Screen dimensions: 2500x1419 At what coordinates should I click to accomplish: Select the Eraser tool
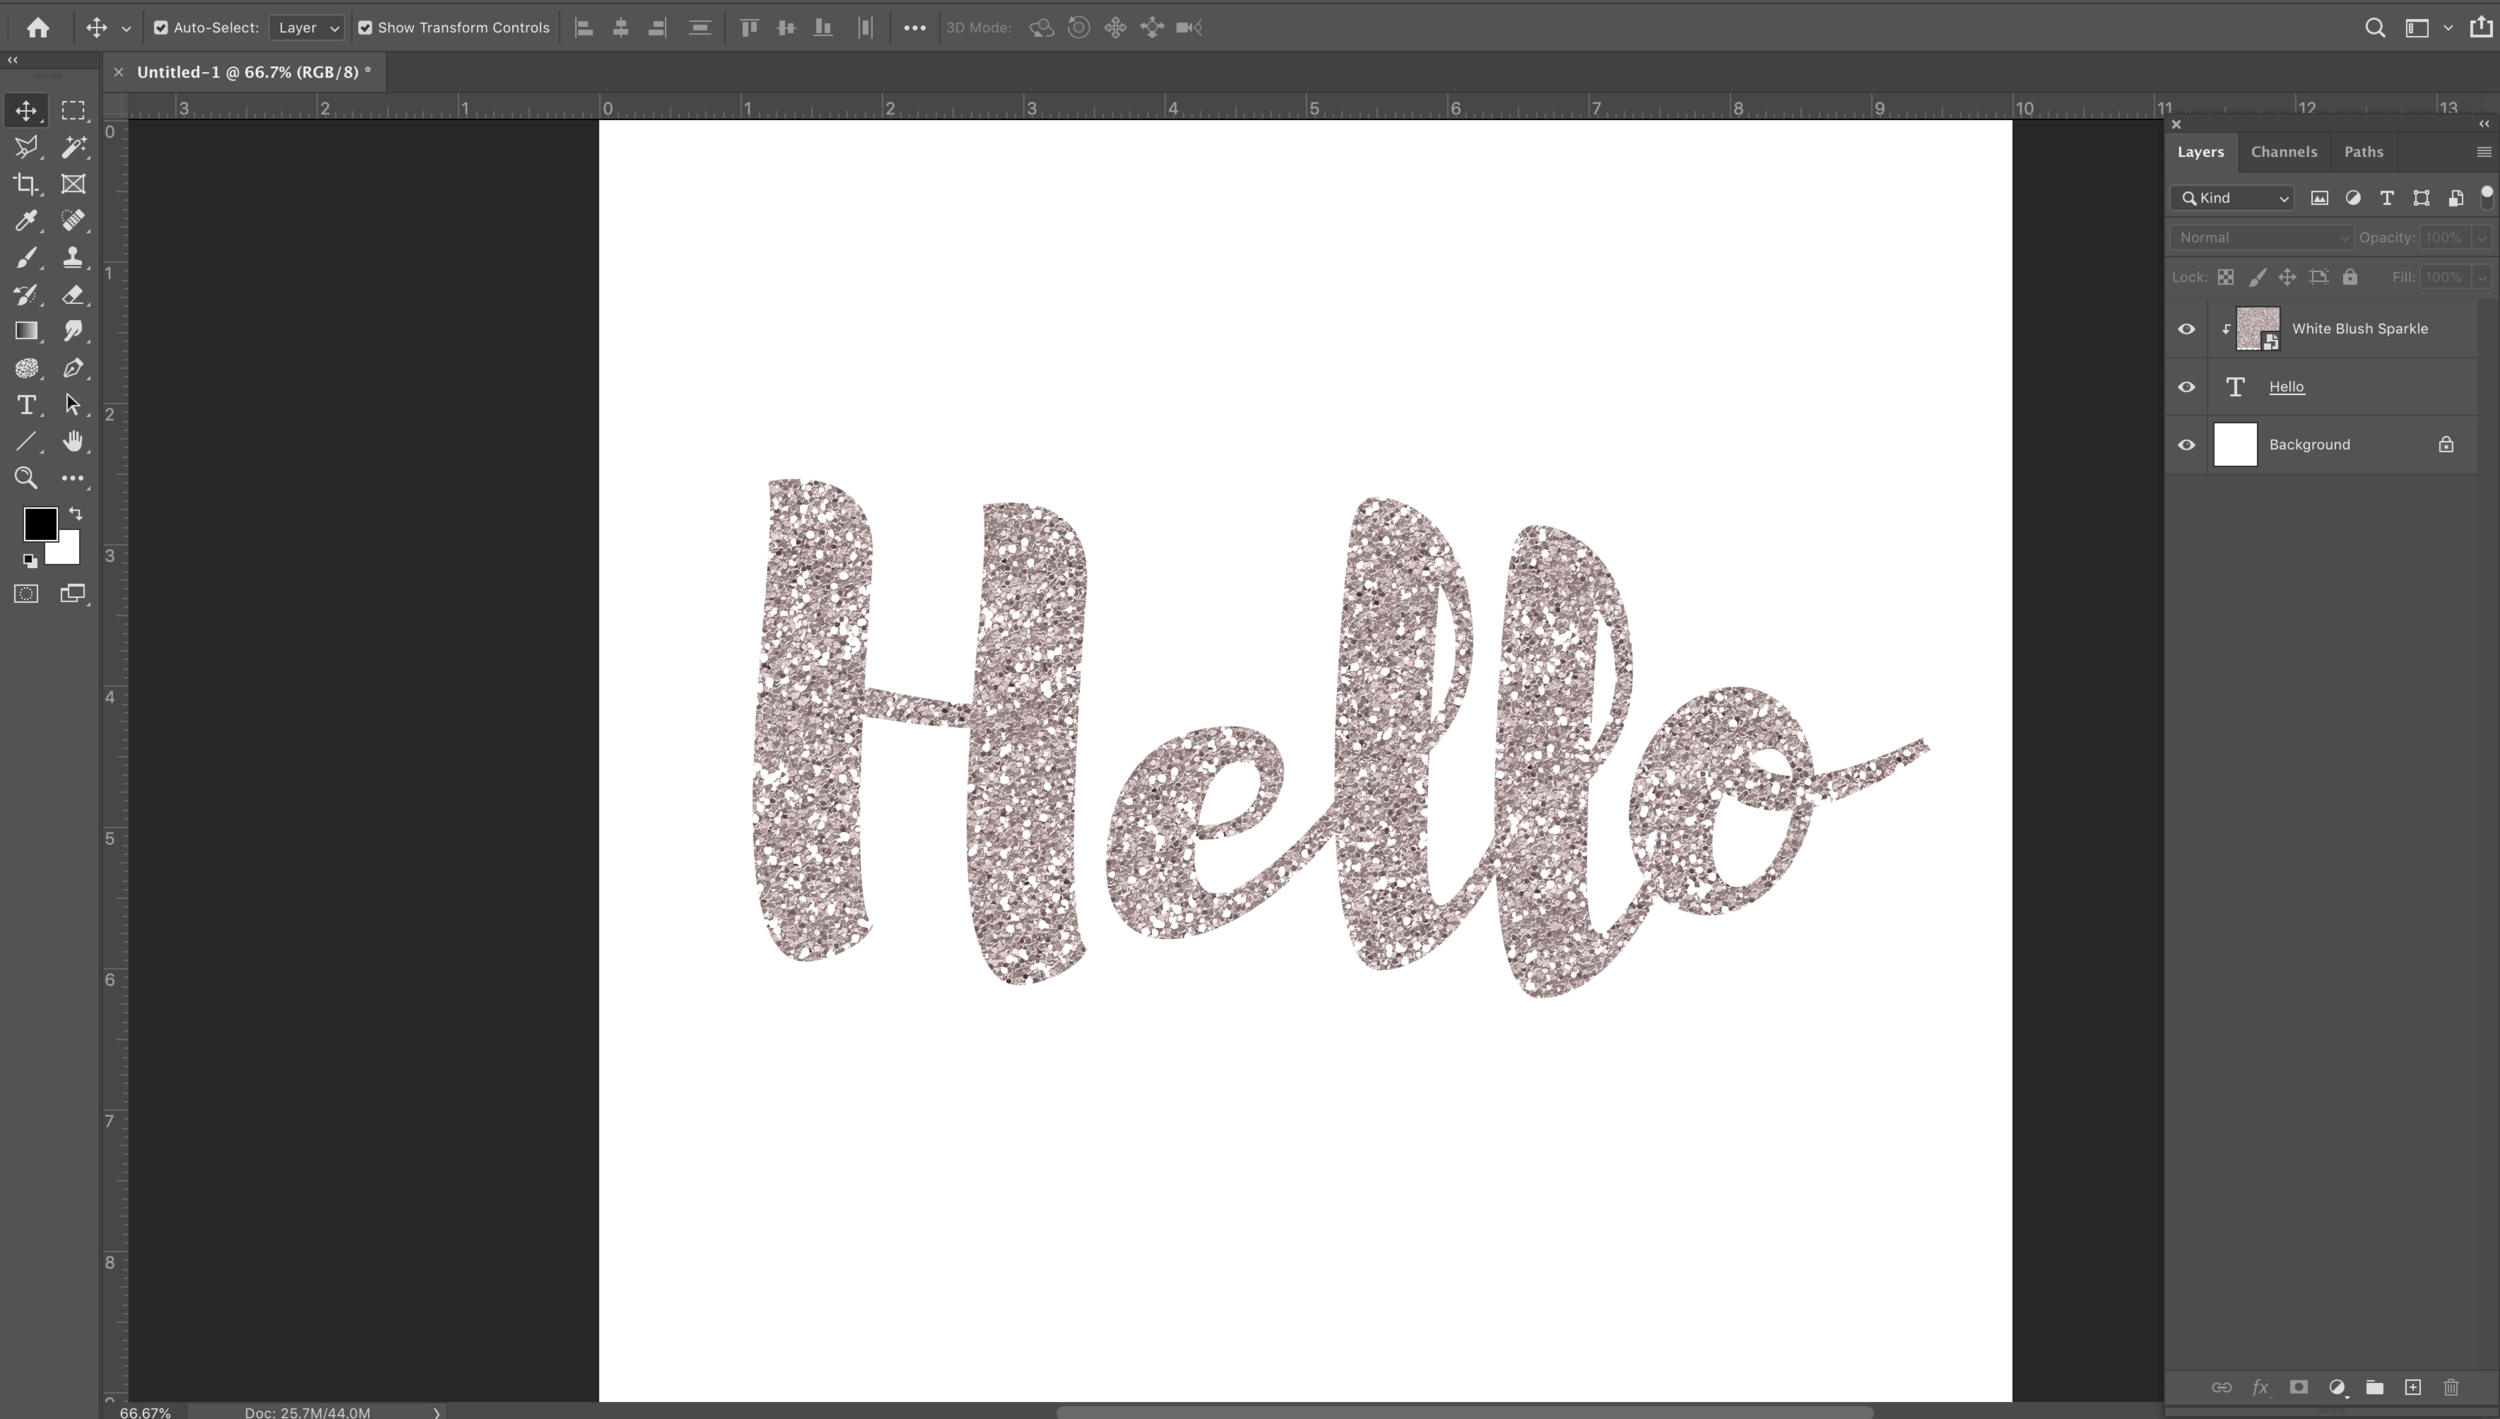click(x=73, y=294)
